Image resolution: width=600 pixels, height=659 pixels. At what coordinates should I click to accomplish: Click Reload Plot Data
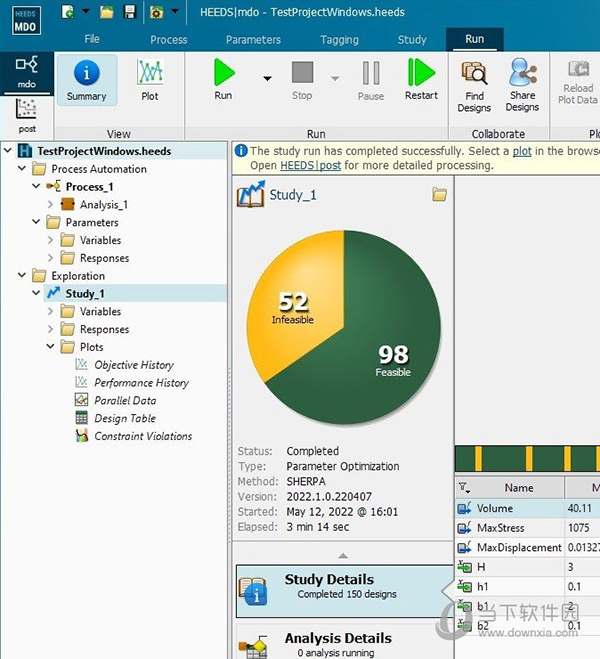(578, 82)
